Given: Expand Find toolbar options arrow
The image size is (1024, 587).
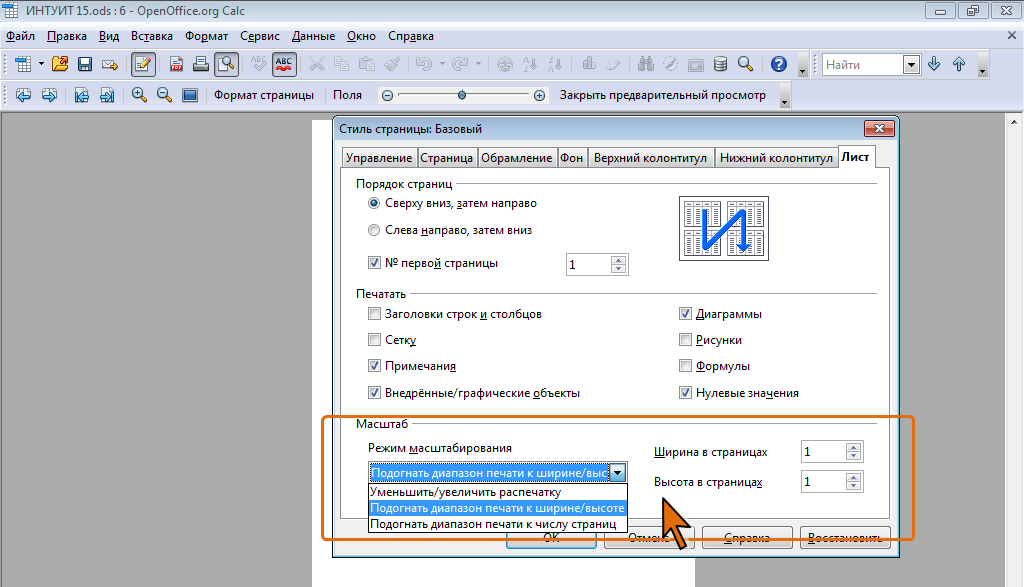Looking at the screenshot, I should point(983,65).
